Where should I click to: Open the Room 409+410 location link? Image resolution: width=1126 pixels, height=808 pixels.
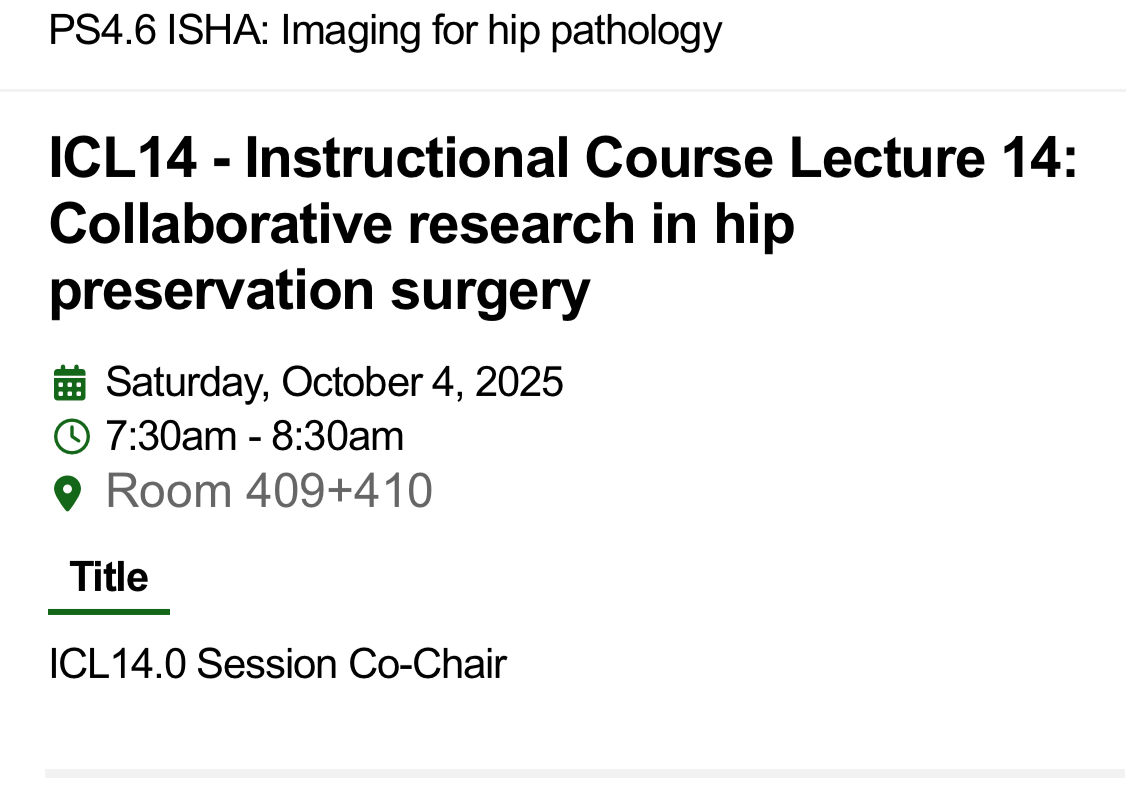pos(269,491)
